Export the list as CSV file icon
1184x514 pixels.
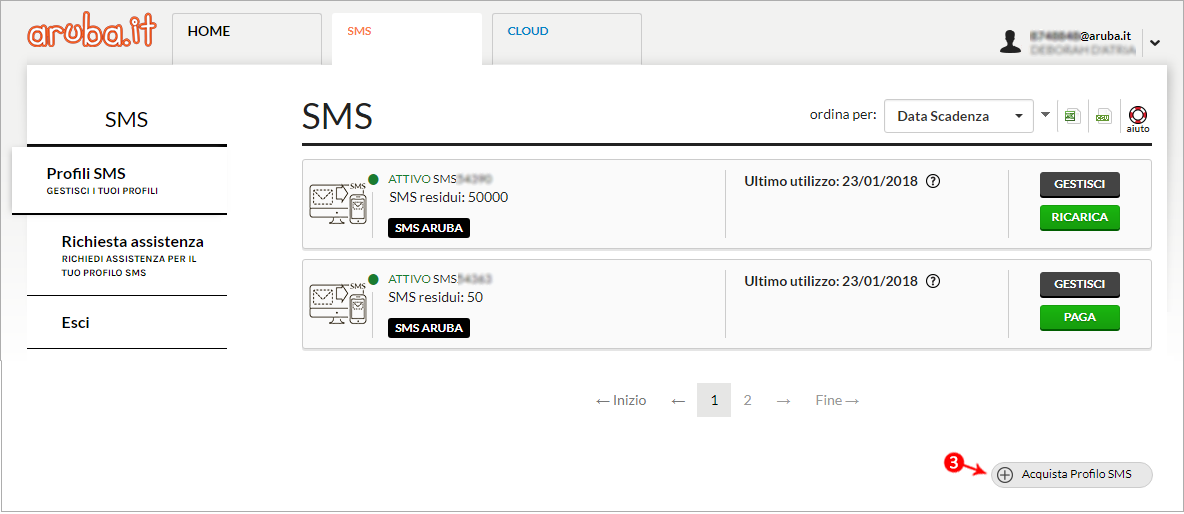[x=1103, y=116]
